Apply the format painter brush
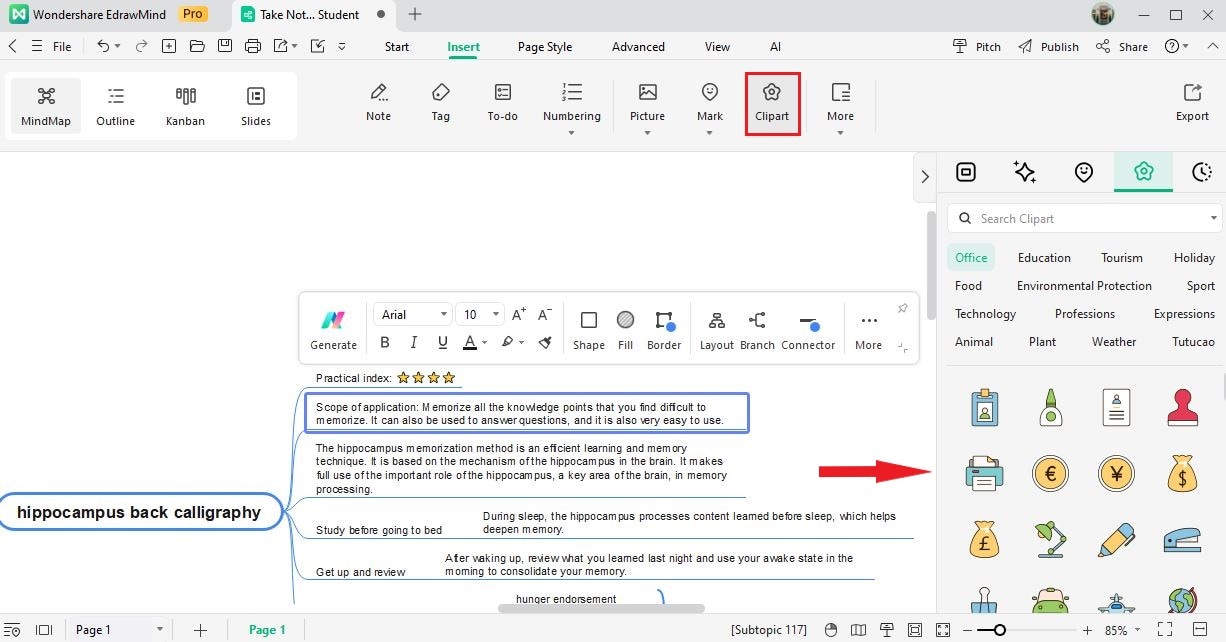The image size is (1226, 642). 545,342
